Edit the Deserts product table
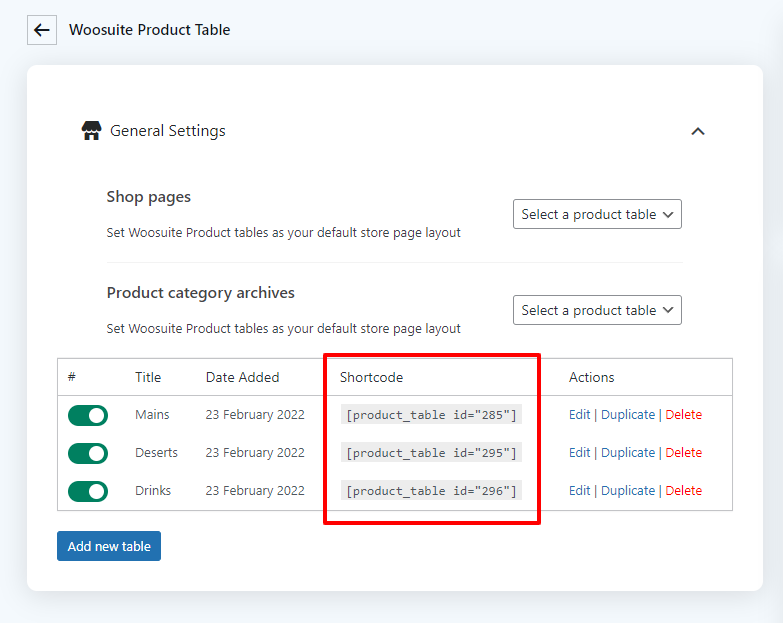Viewport: 783px width, 623px height. coord(579,453)
